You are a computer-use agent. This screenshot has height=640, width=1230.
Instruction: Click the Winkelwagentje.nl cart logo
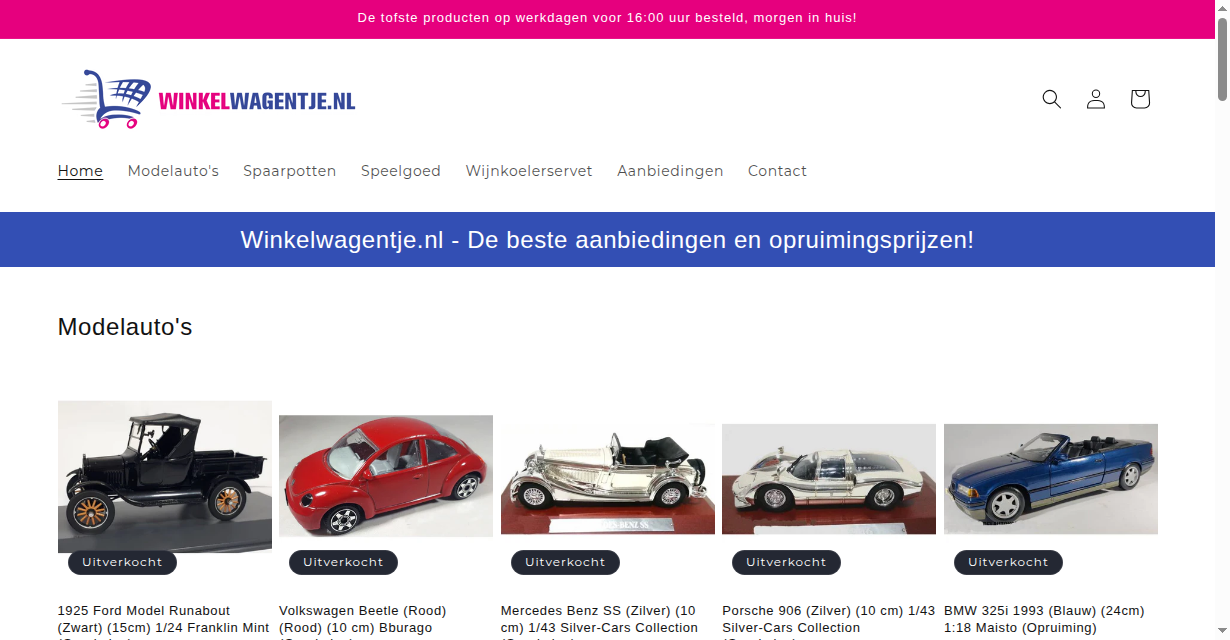tap(208, 99)
